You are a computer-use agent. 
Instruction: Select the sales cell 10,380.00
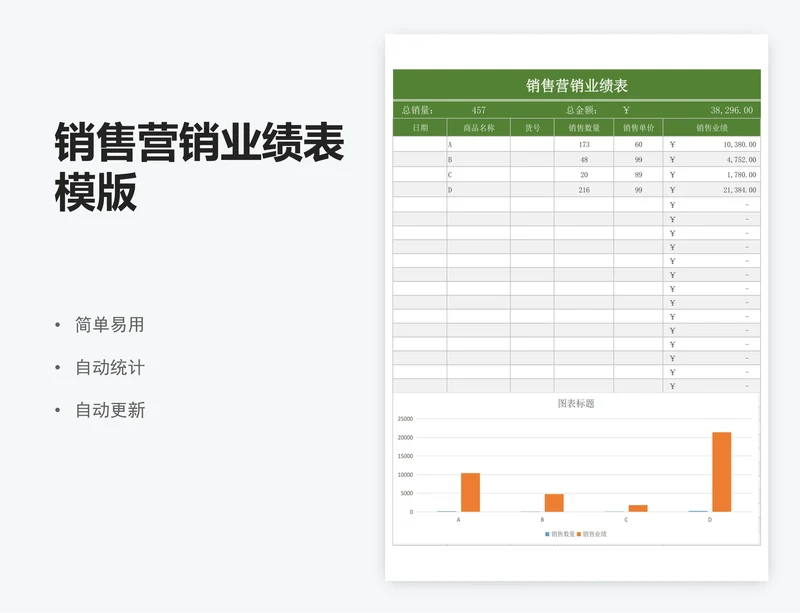click(712, 144)
